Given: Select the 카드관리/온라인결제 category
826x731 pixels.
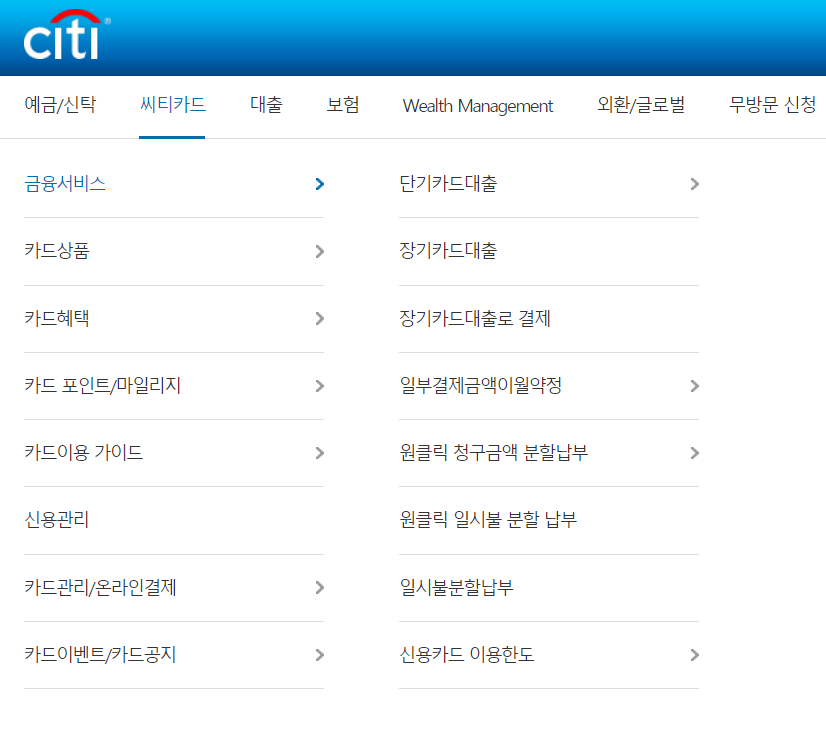Looking at the screenshot, I should click(x=100, y=587).
